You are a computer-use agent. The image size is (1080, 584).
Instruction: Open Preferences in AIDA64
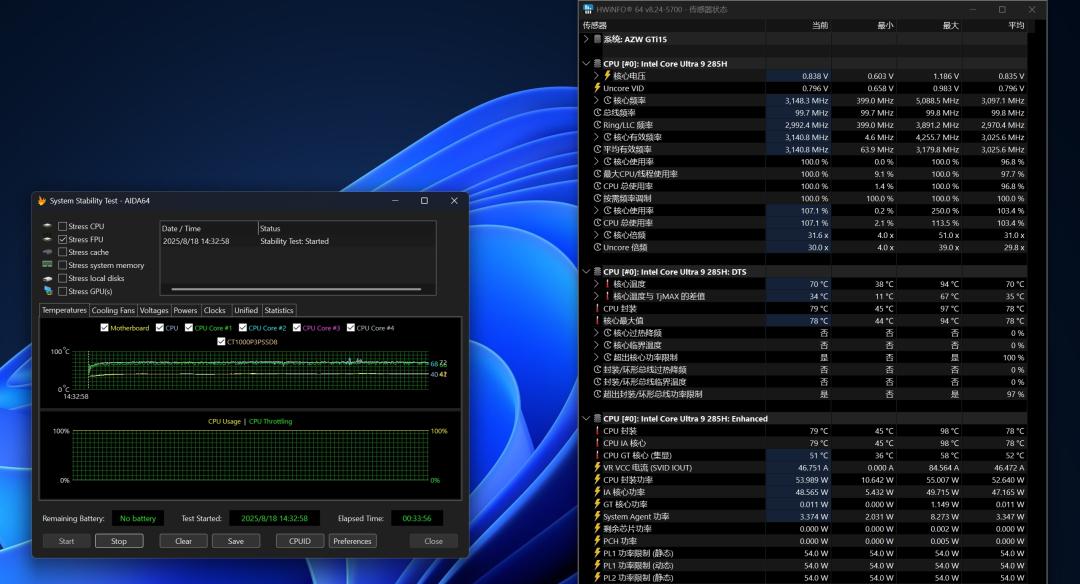[352, 541]
